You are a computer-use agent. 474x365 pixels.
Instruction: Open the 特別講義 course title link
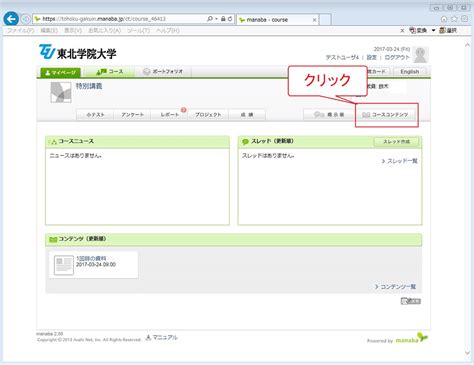pyautogui.click(x=89, y=86)
